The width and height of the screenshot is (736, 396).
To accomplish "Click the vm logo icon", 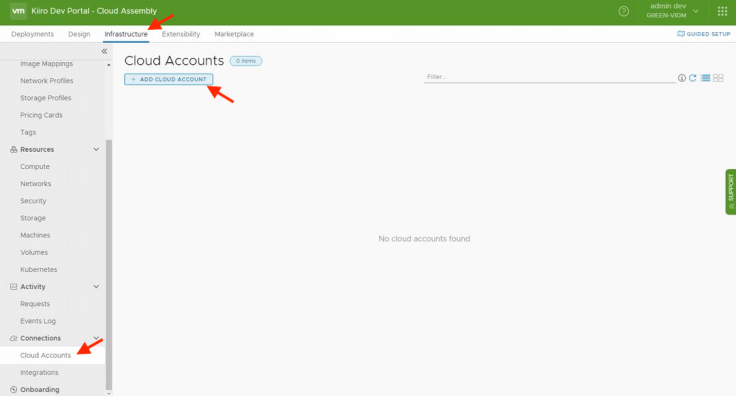I will pos(18,11).
